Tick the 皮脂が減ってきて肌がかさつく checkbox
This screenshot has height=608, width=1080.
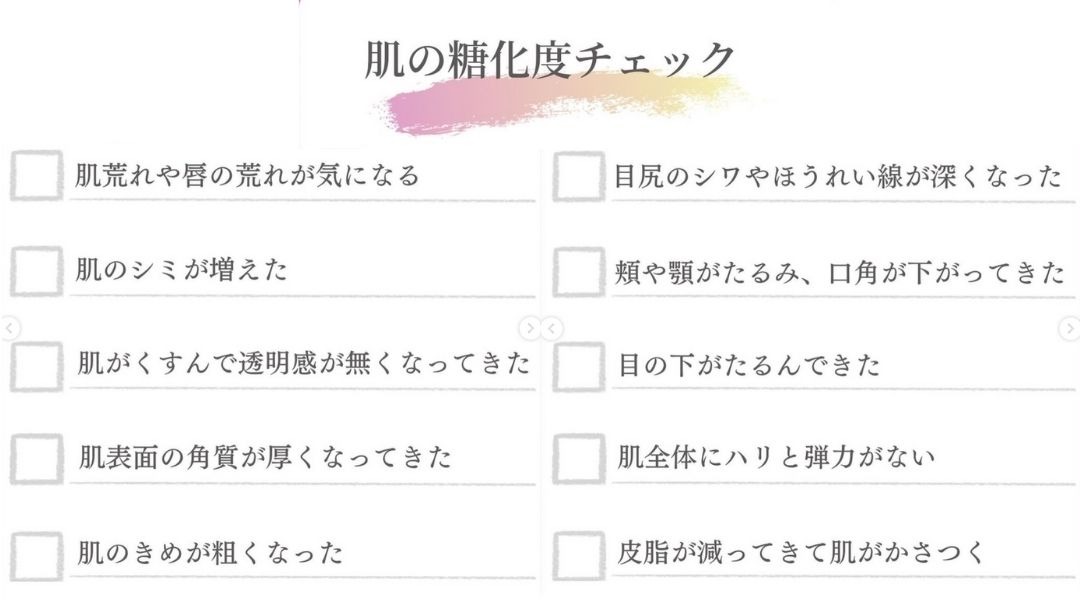pos(579,555)
